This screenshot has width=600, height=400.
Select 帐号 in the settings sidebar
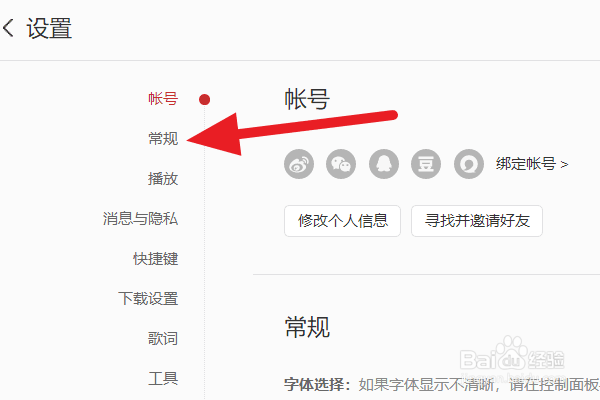pos(163,99)
